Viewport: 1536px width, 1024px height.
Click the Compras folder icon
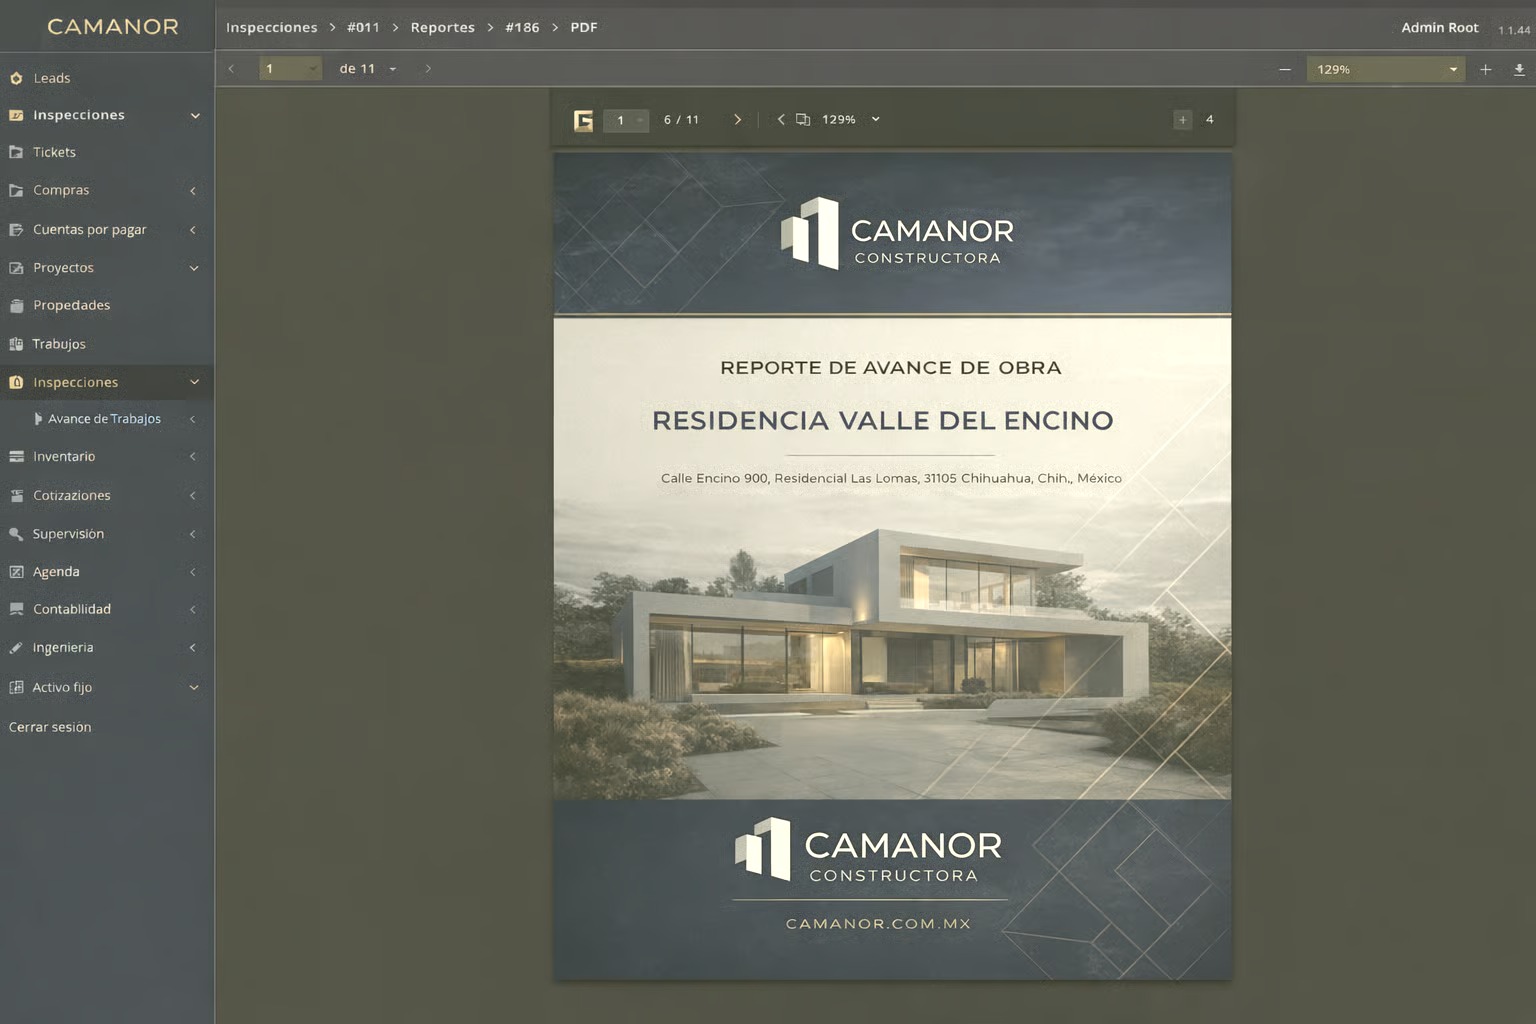16,190
